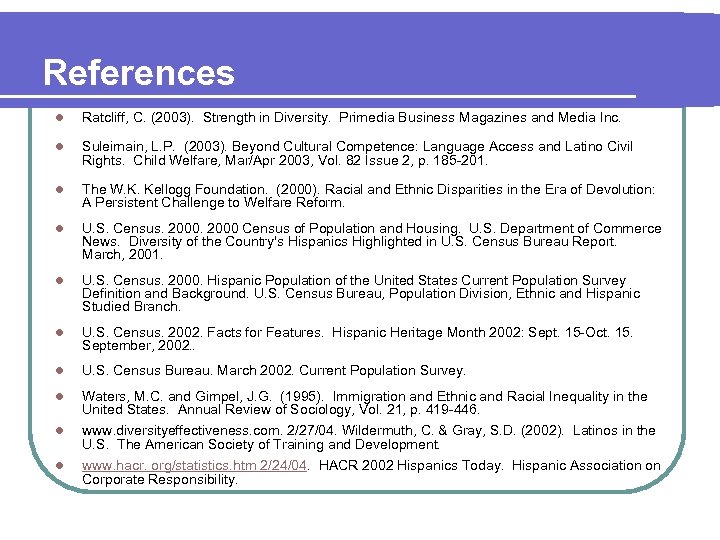Select 'Definition and Background. U.S. Census Bureau' line

click(361, 293)
